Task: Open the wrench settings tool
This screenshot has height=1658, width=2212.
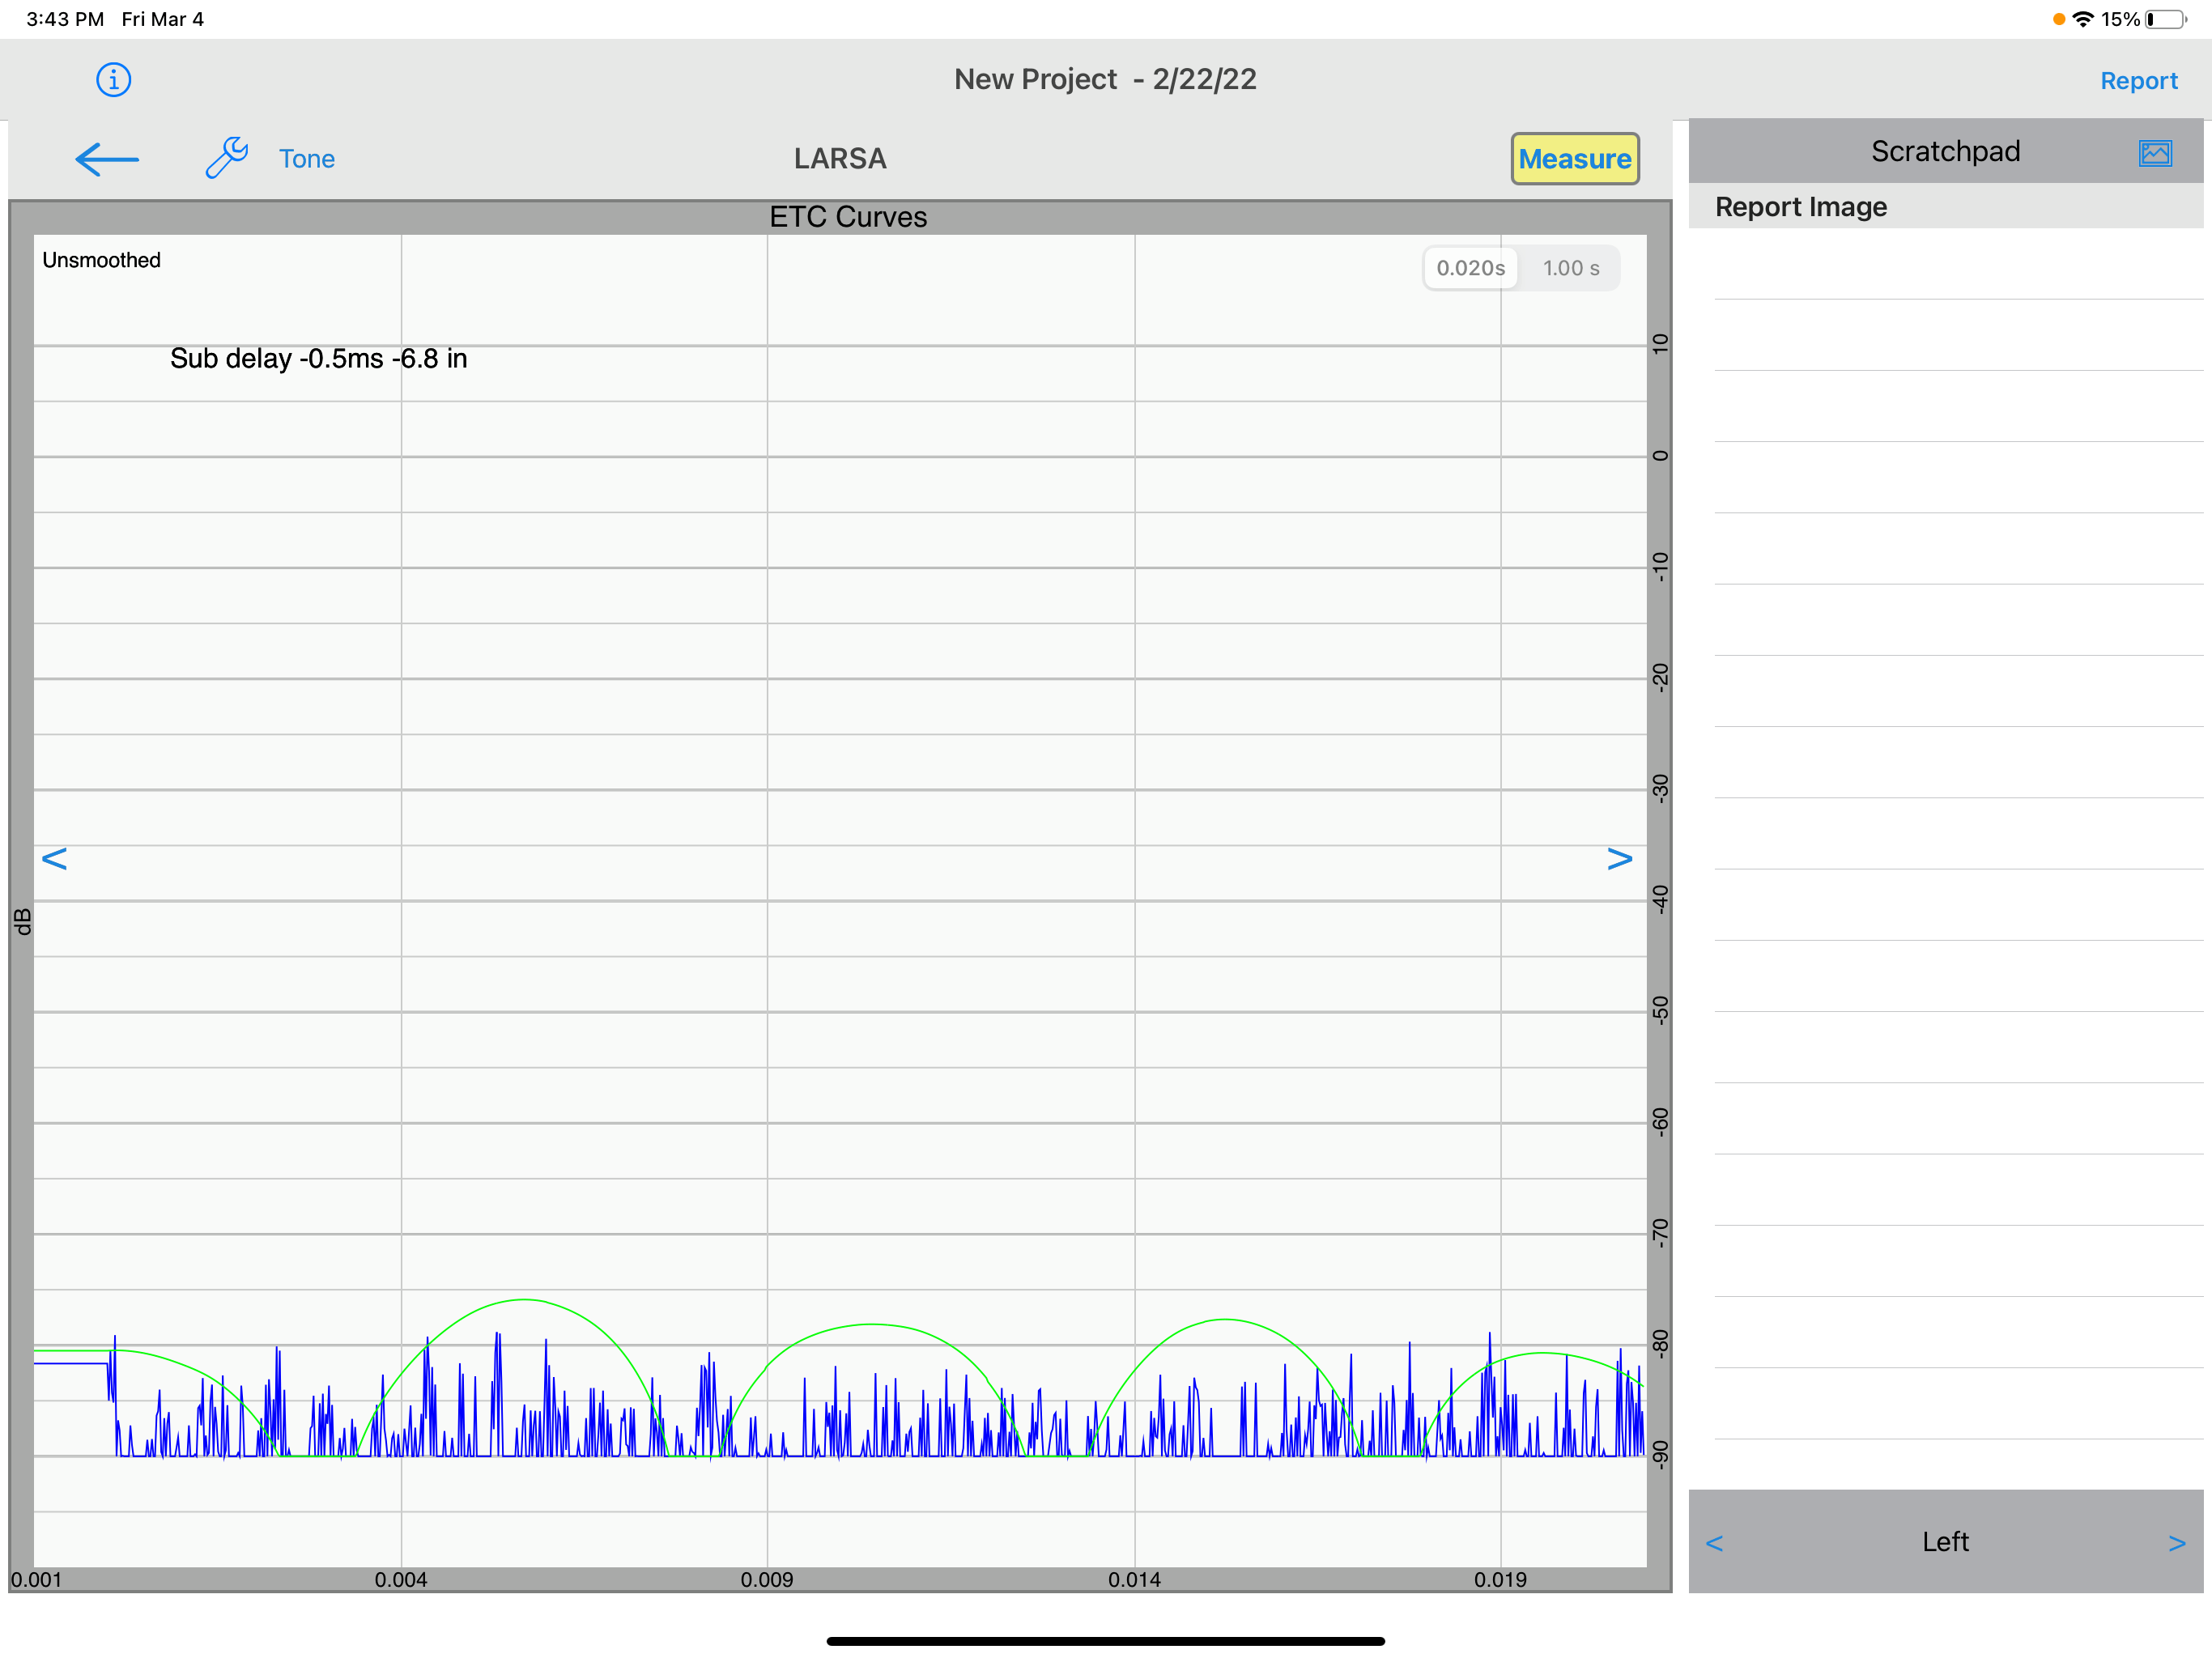Action: coord(226,158)
